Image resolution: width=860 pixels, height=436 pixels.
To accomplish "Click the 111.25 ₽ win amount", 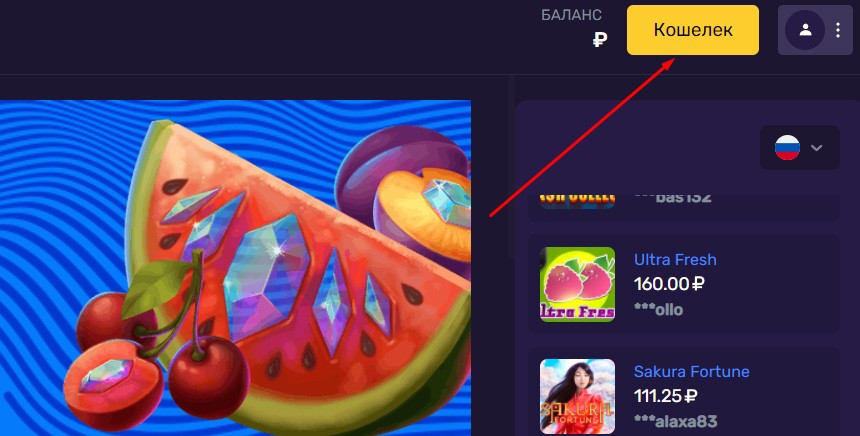I will point(665,396).
